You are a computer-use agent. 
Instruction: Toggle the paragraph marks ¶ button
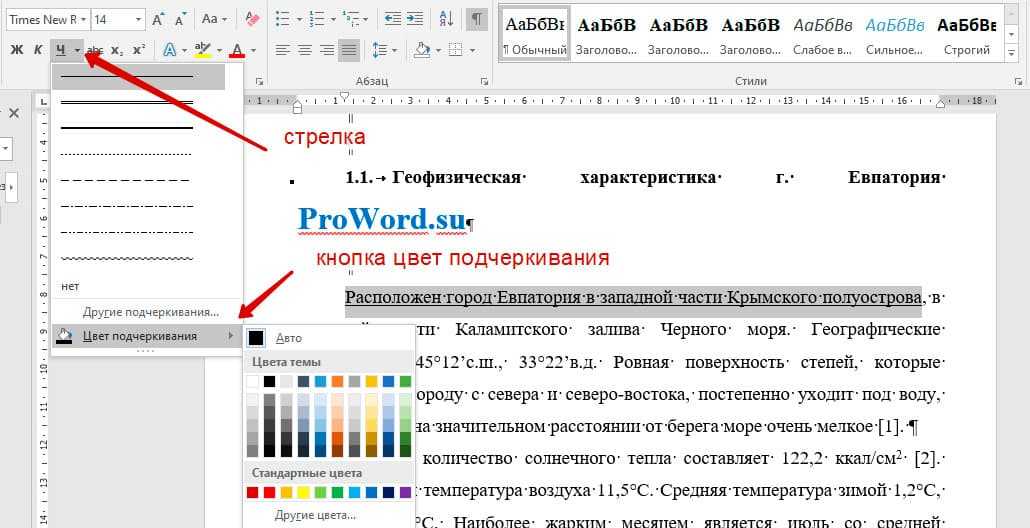pos(477,19)
